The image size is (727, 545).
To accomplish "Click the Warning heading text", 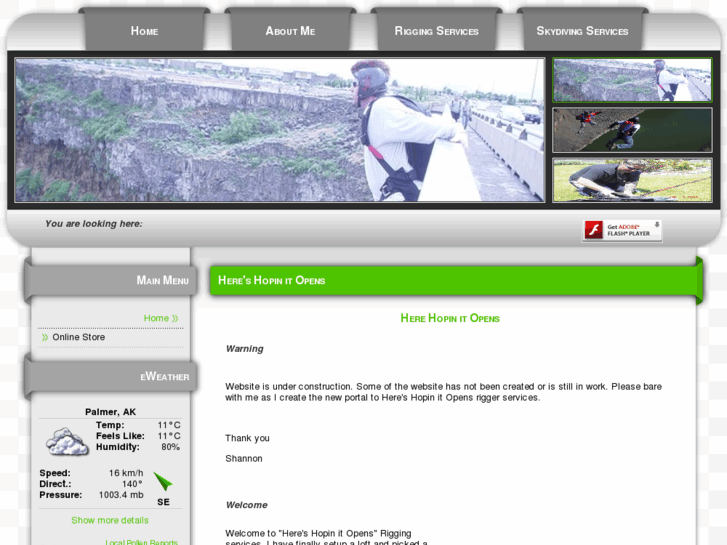I will [x=244, y=349].
